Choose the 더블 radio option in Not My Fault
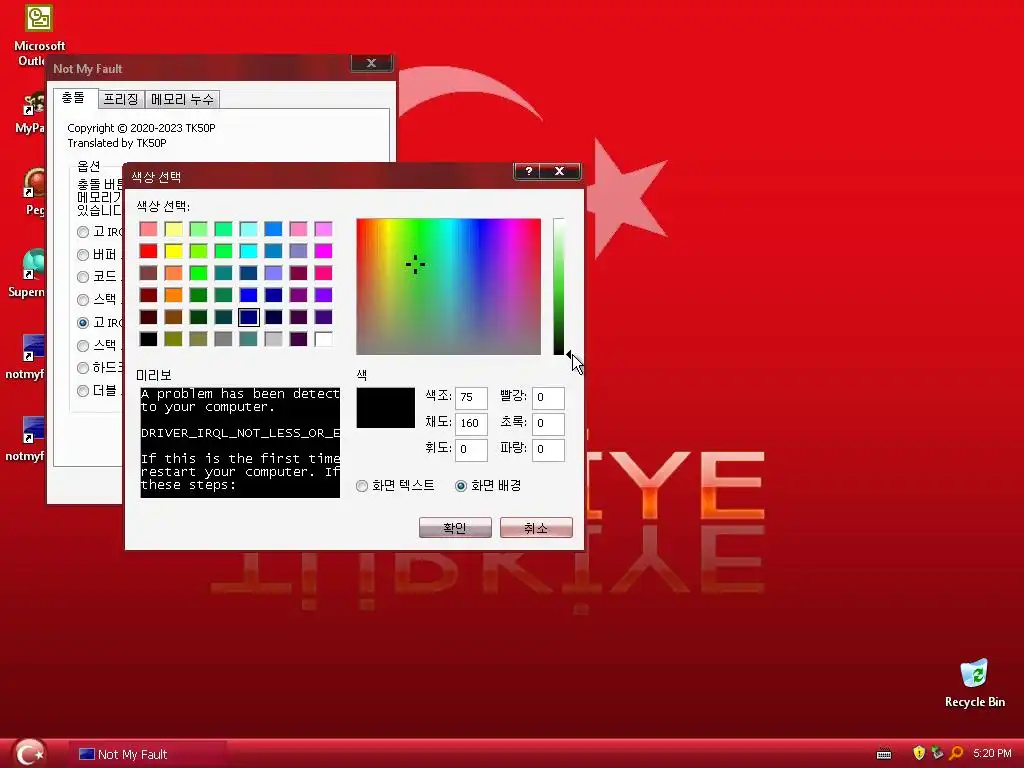The image size is (1024, 768). (83, 391)
